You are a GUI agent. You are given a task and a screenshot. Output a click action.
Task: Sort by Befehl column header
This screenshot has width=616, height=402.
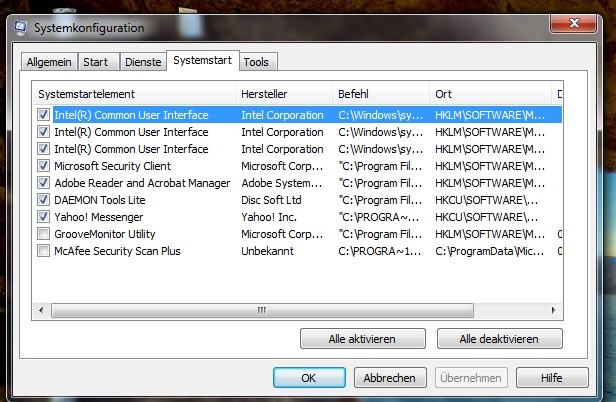coord(381,94)
